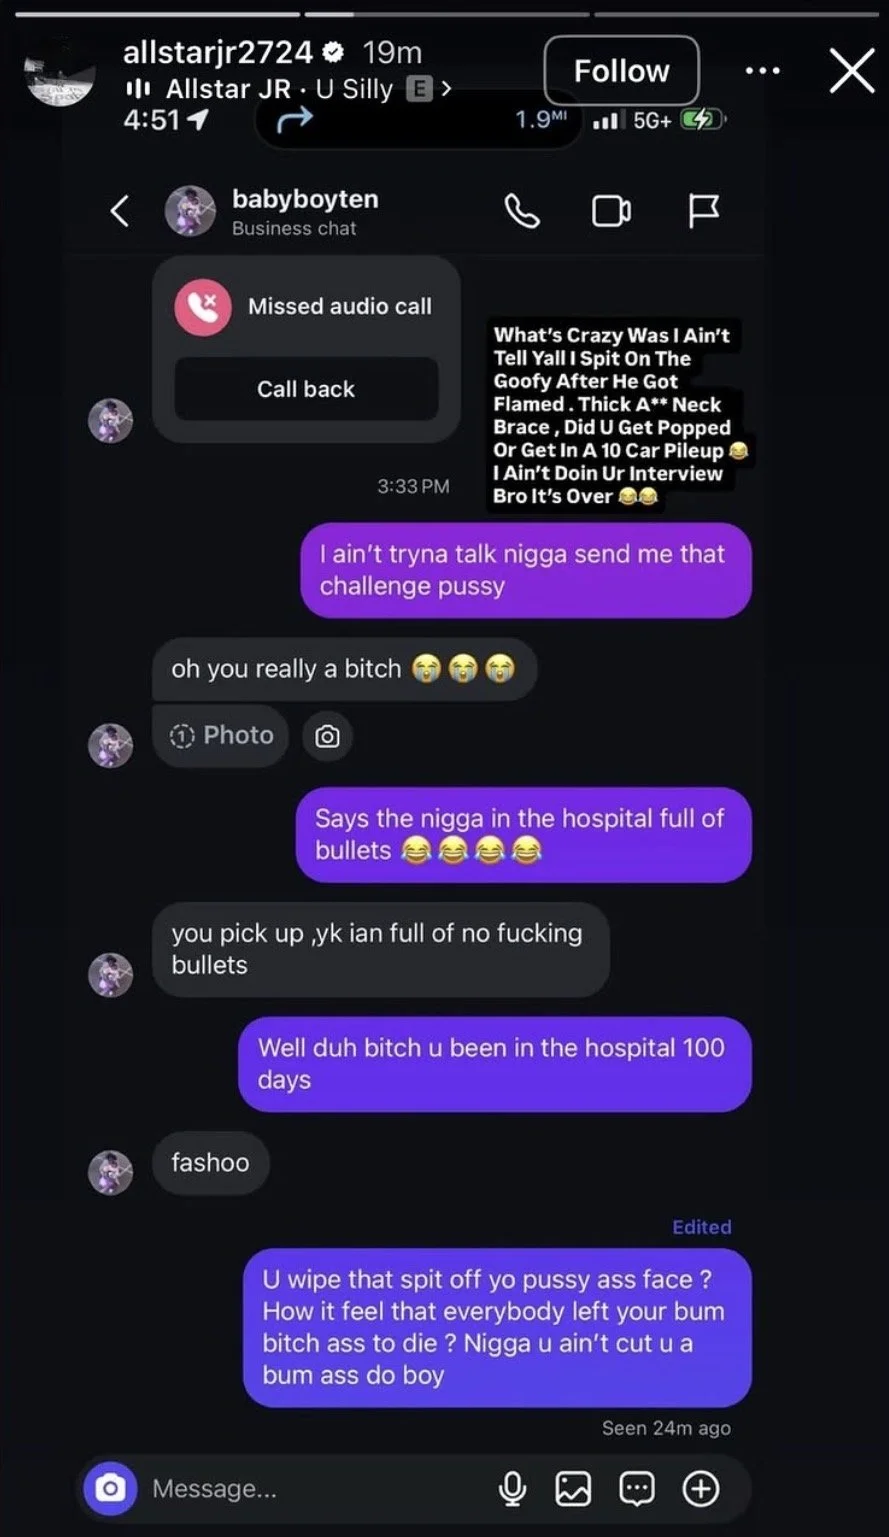Tap the Call back button
This screenshot has height=1537, width=889.
306,389
